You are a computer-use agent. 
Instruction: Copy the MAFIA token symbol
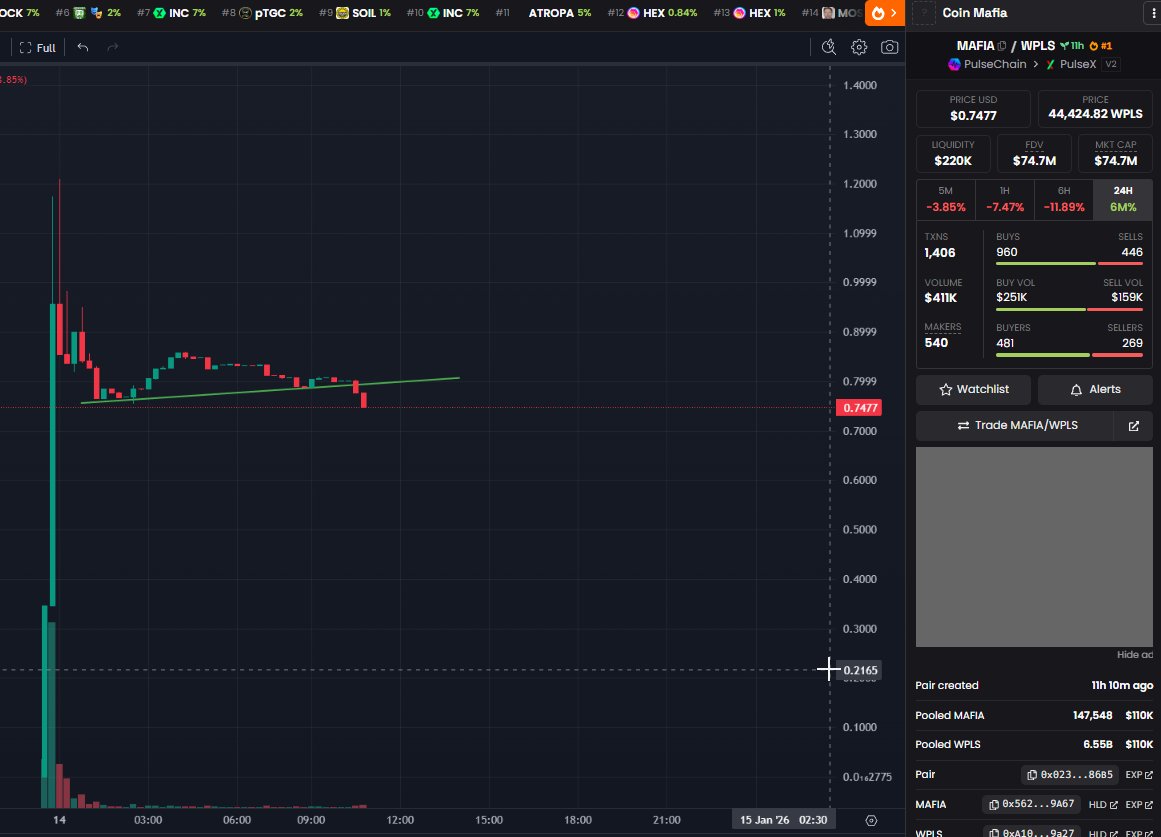pos(1002,46)
